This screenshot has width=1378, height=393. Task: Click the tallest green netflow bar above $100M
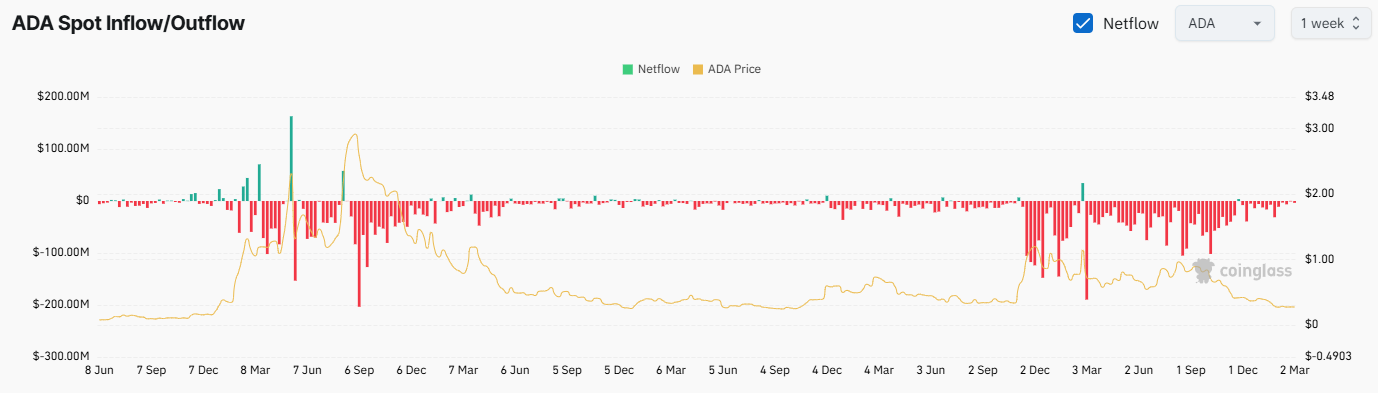[291, 158]
